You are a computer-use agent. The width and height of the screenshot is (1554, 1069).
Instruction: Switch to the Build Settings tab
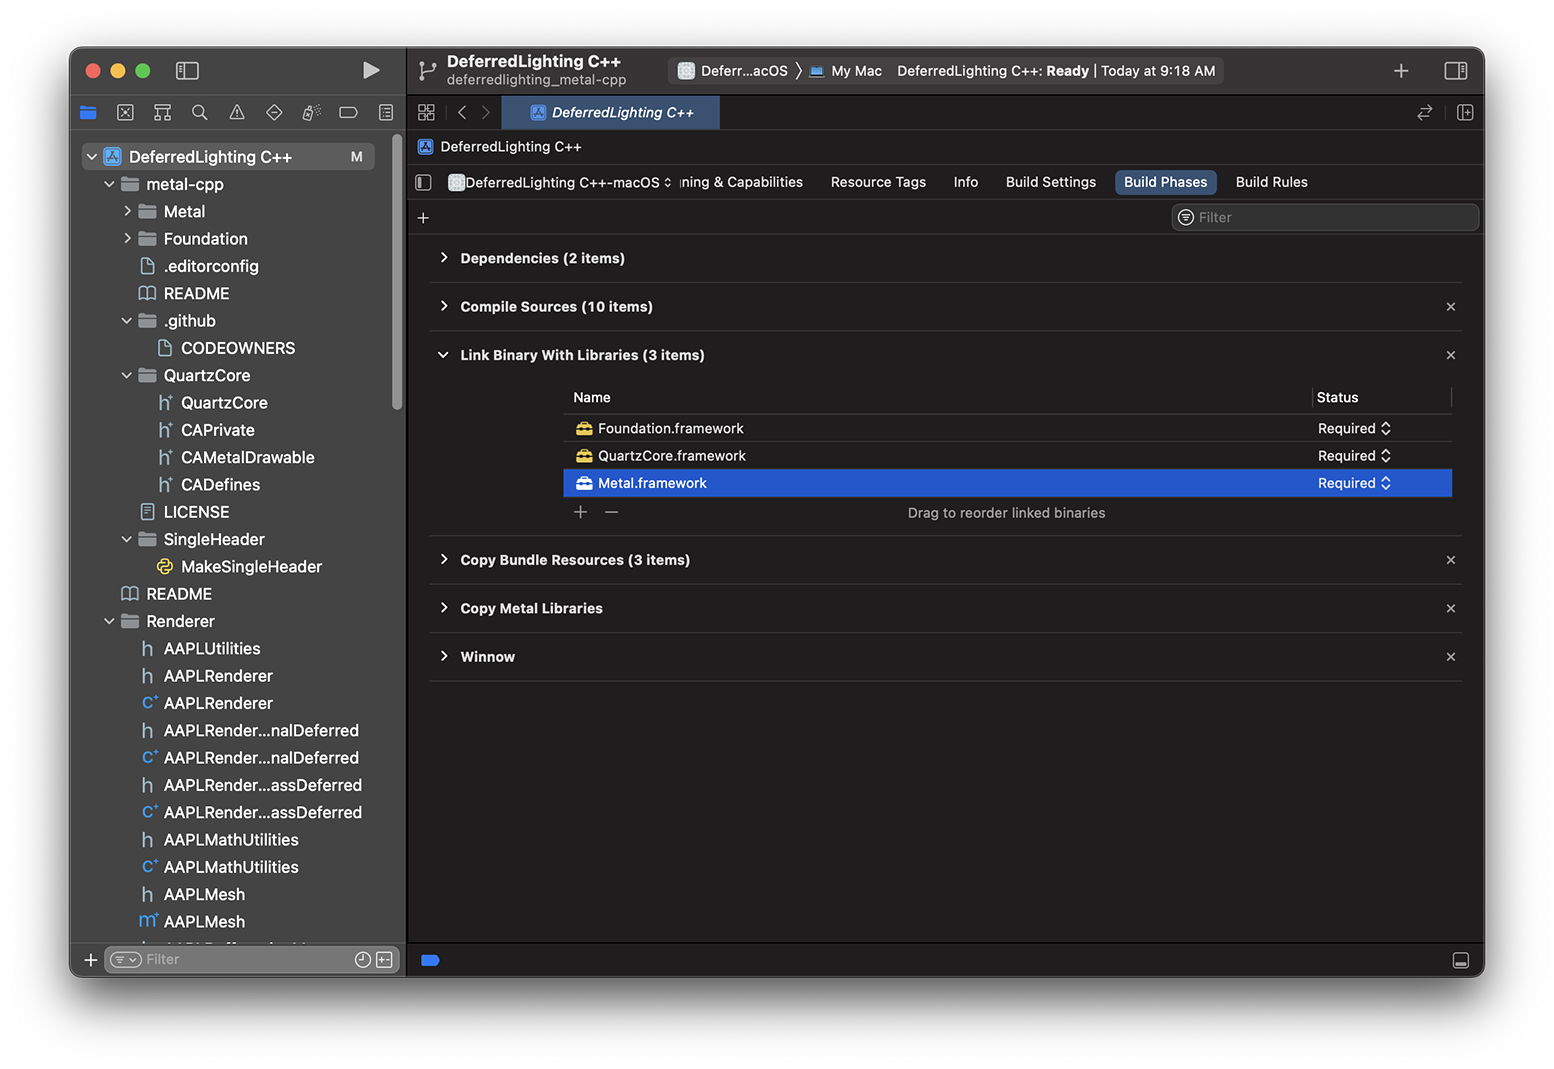1050,181
